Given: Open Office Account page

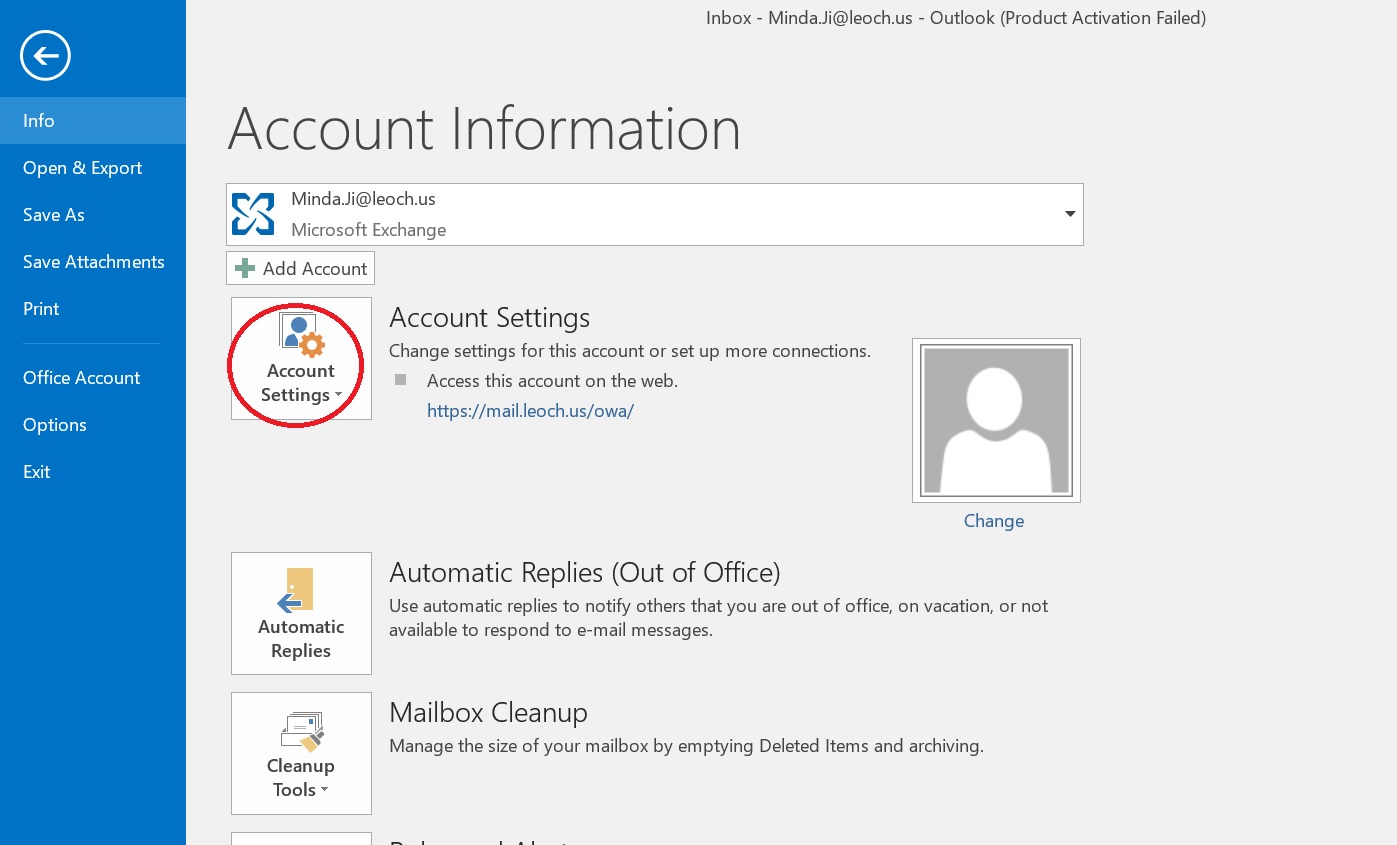Looking at the screenshot, I should point(93,378).
